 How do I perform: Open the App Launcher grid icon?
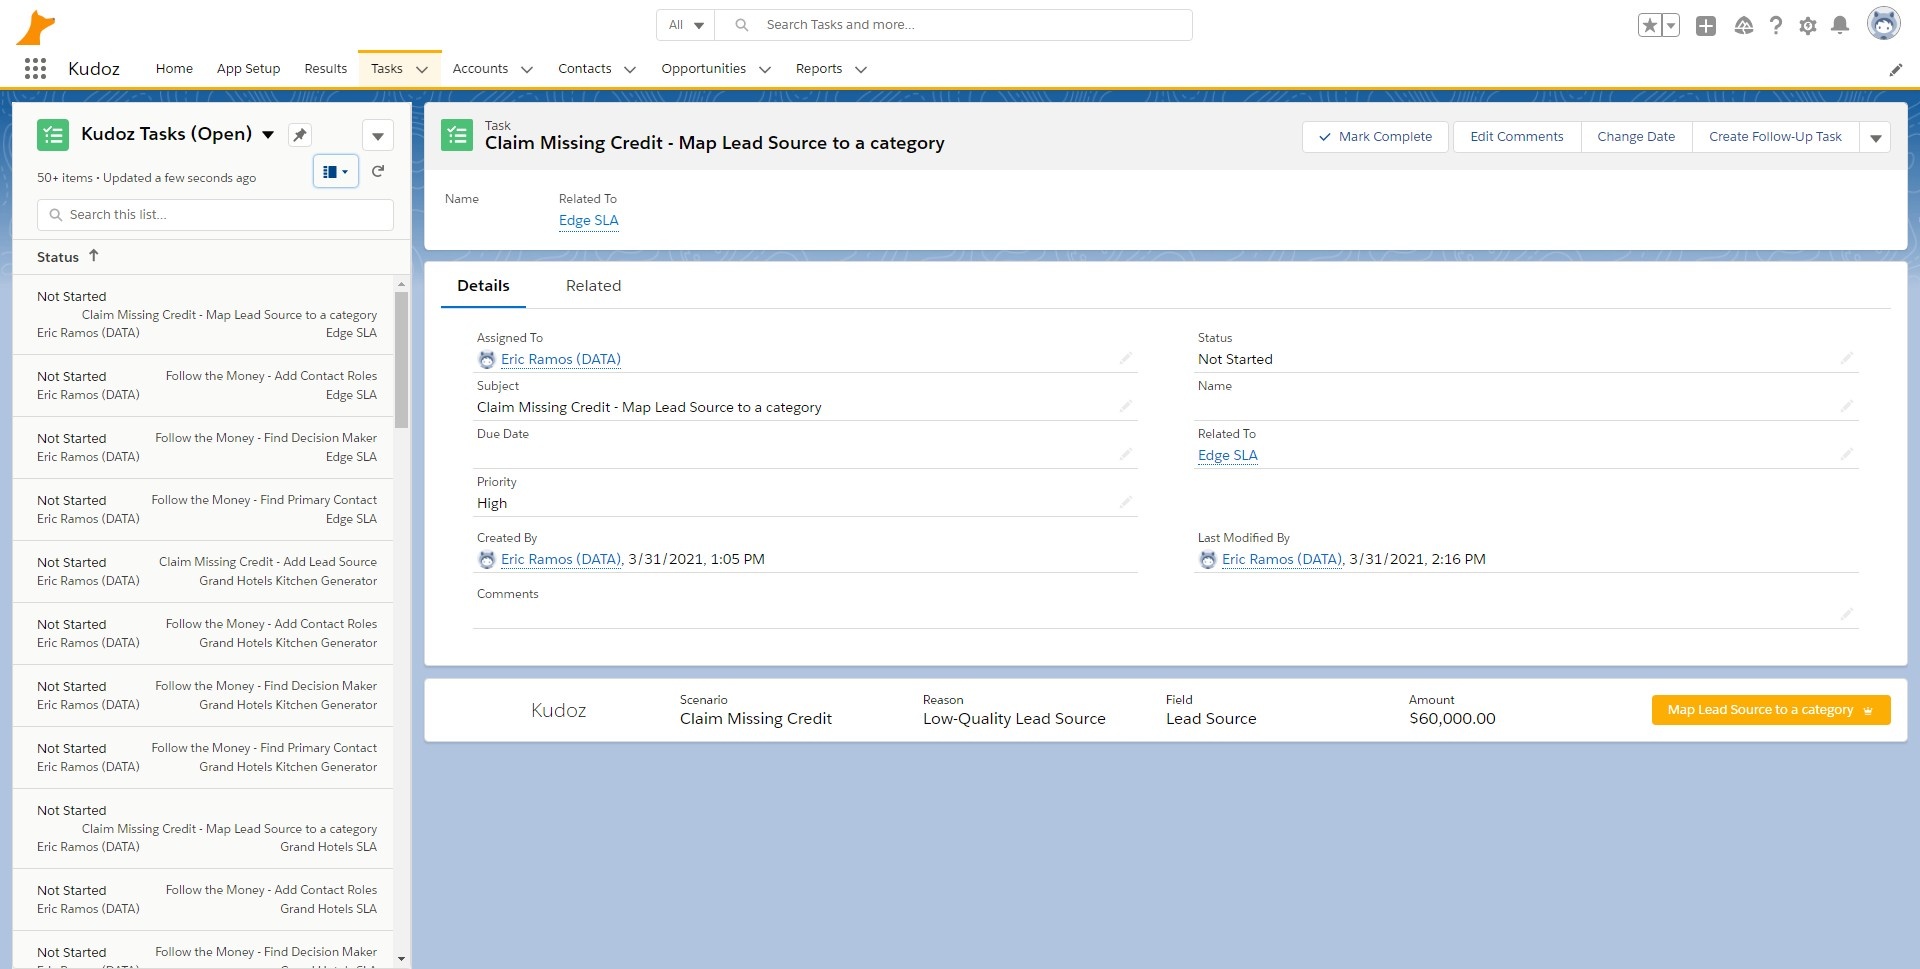pyautogui.click(x=35, y=68)
